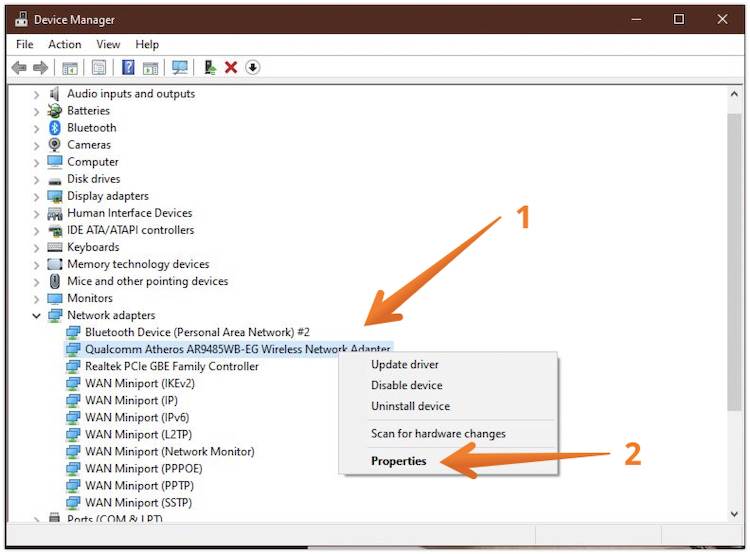The height and width of the screenshot is (554, 750).
Task: Expand the Bluetooth category
Action: (x=37, y=128)
